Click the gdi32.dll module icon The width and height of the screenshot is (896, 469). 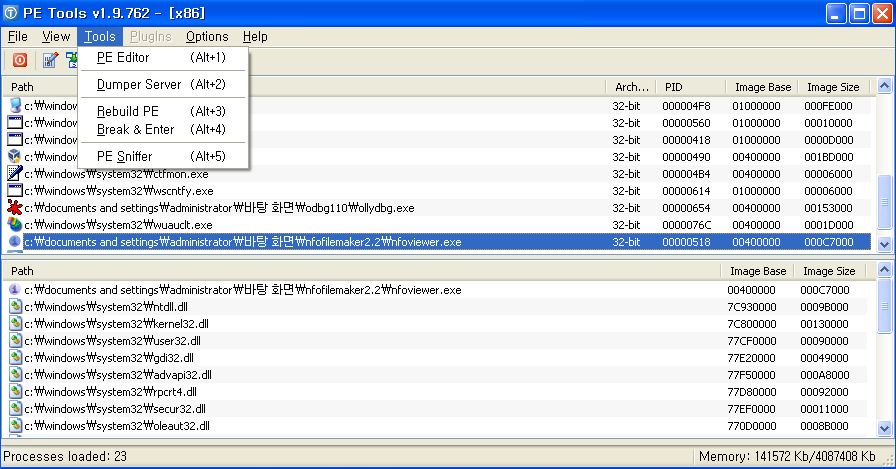(15, 358)
